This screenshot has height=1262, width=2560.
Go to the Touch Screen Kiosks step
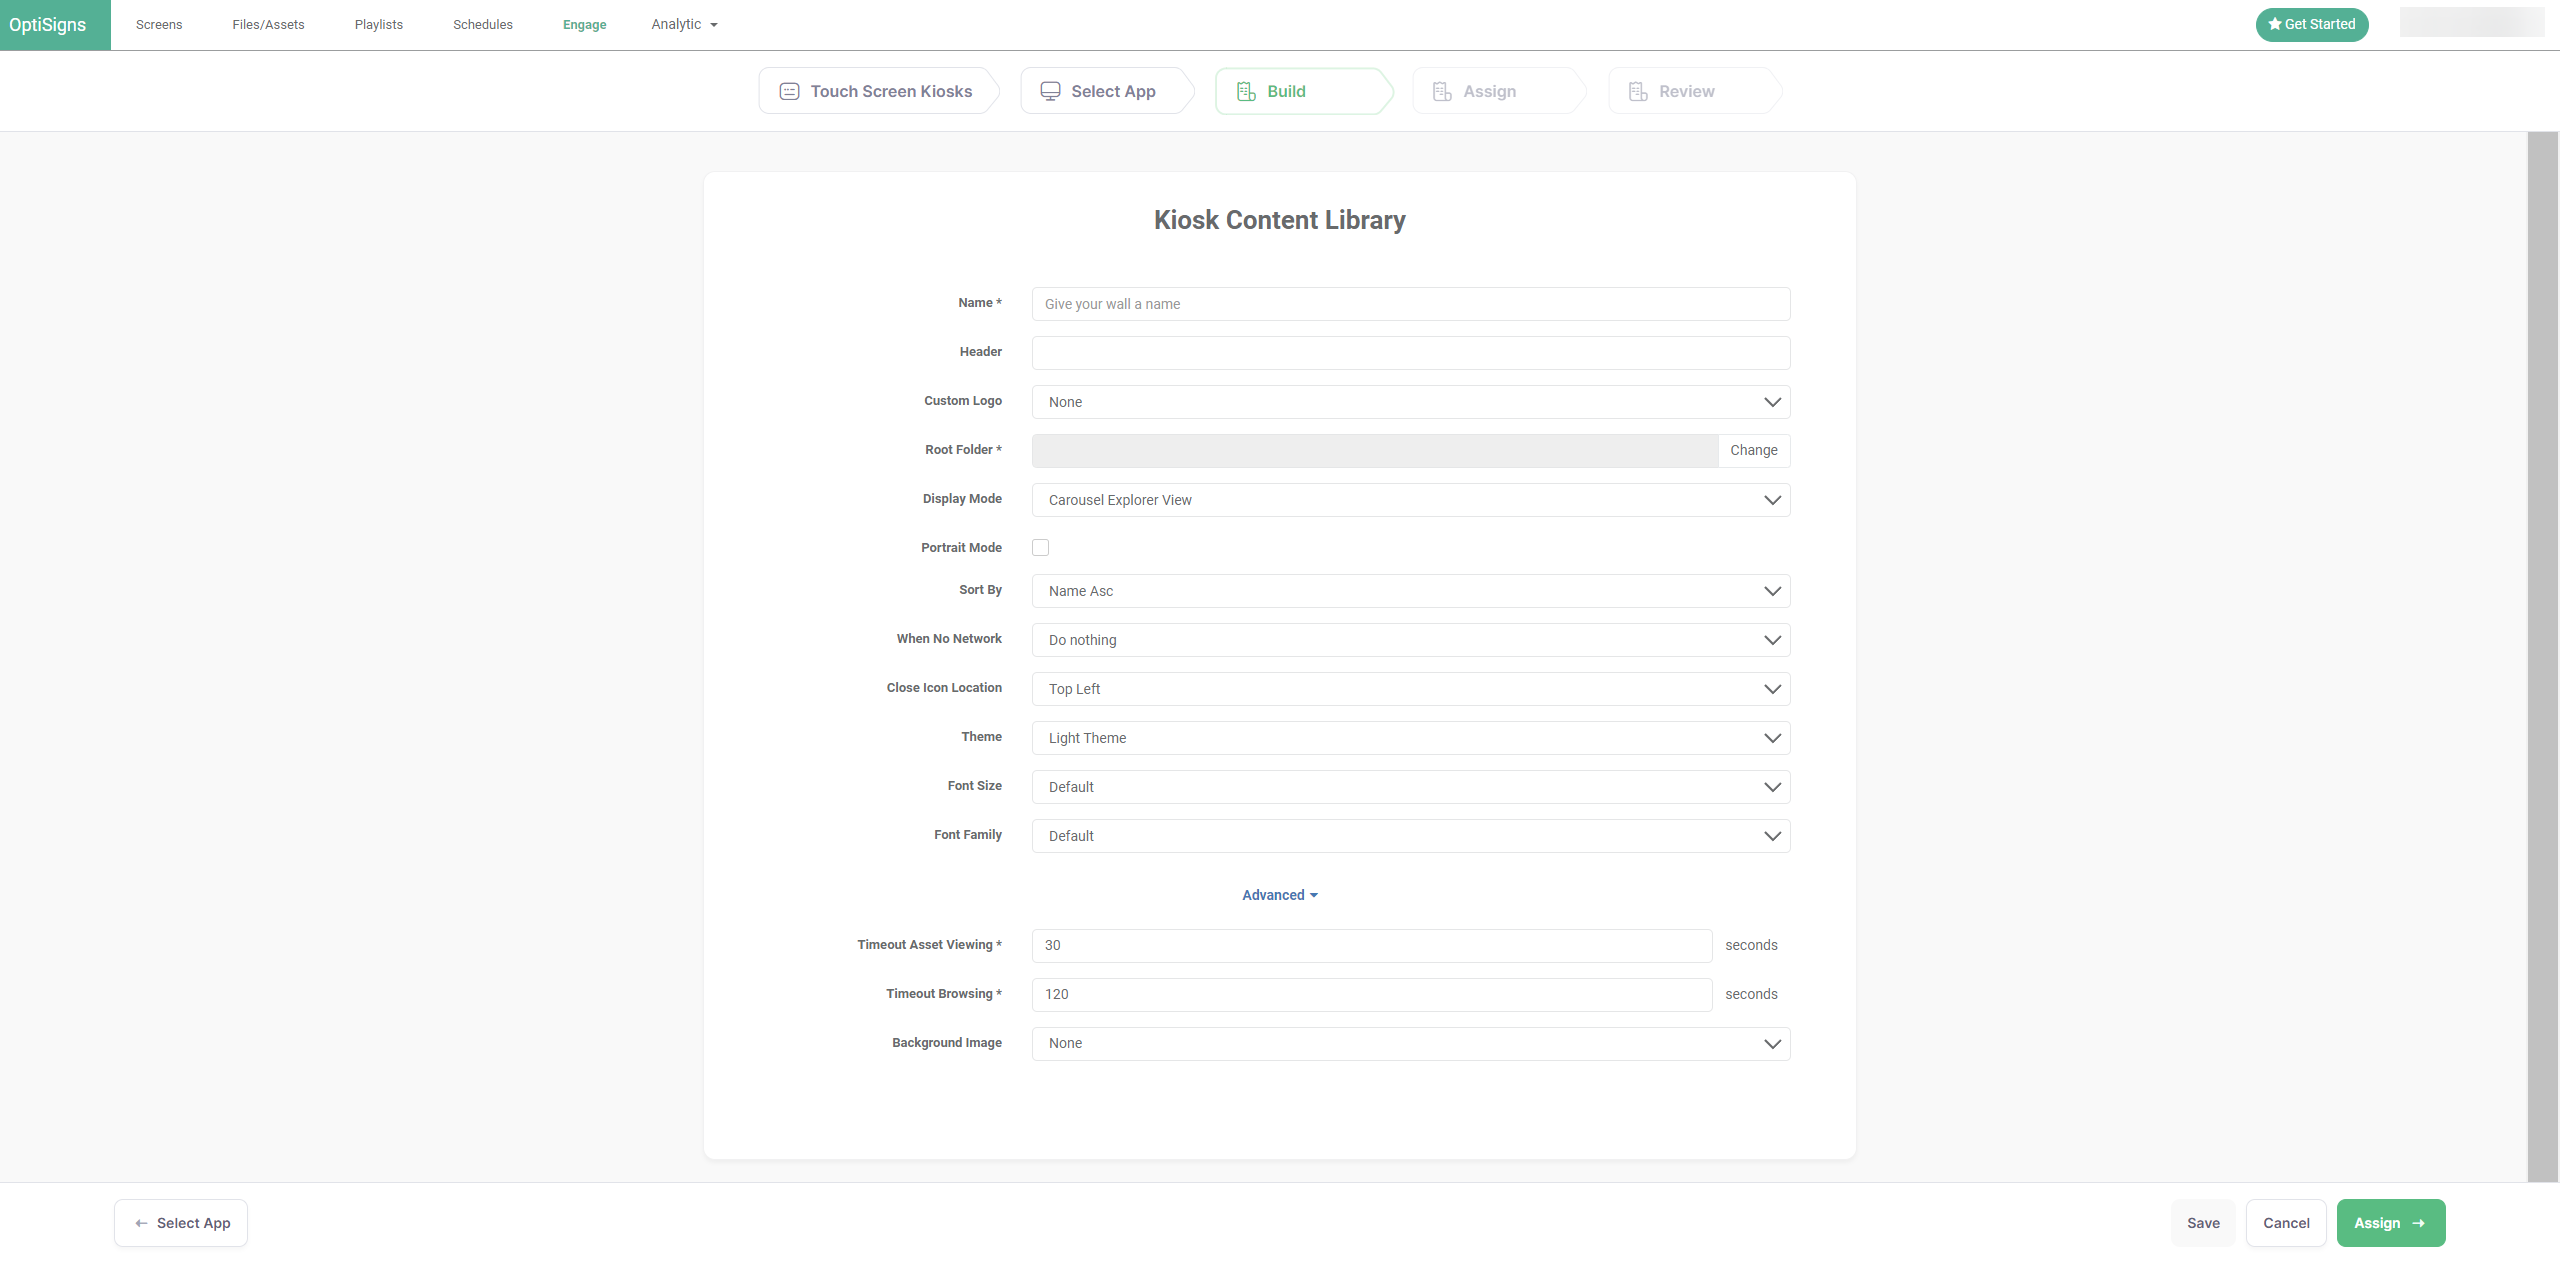click(x=878, y=91)
